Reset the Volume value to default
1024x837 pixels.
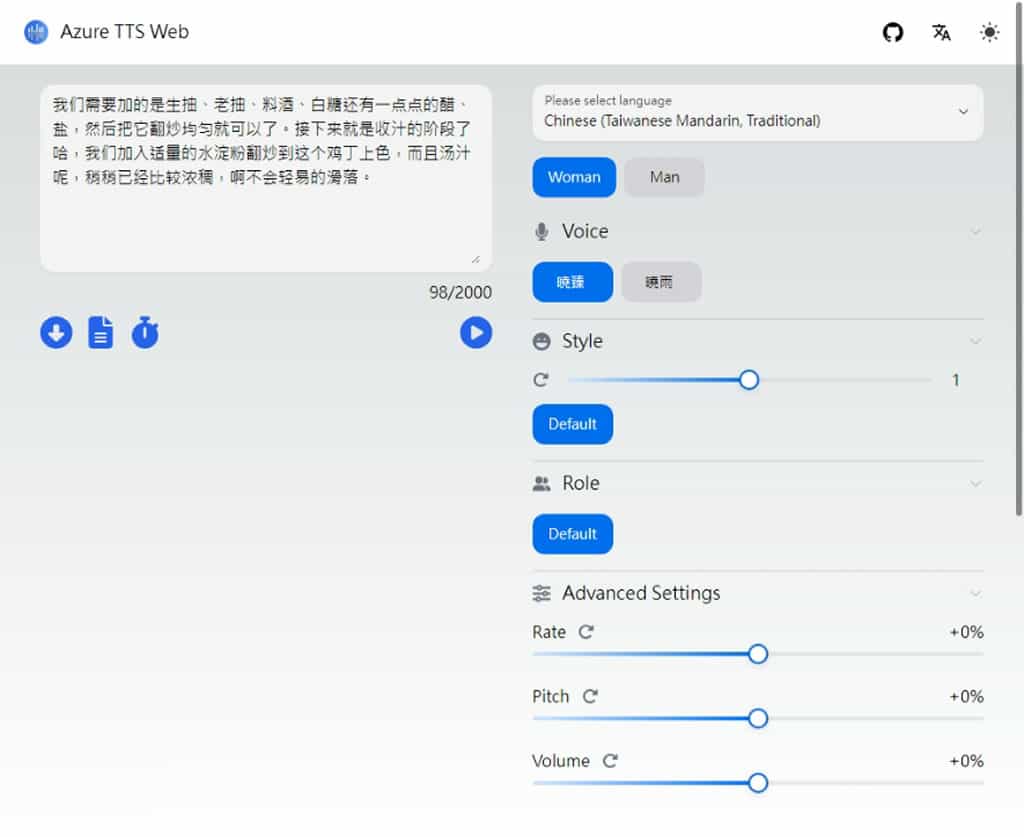tap(610, 761)
